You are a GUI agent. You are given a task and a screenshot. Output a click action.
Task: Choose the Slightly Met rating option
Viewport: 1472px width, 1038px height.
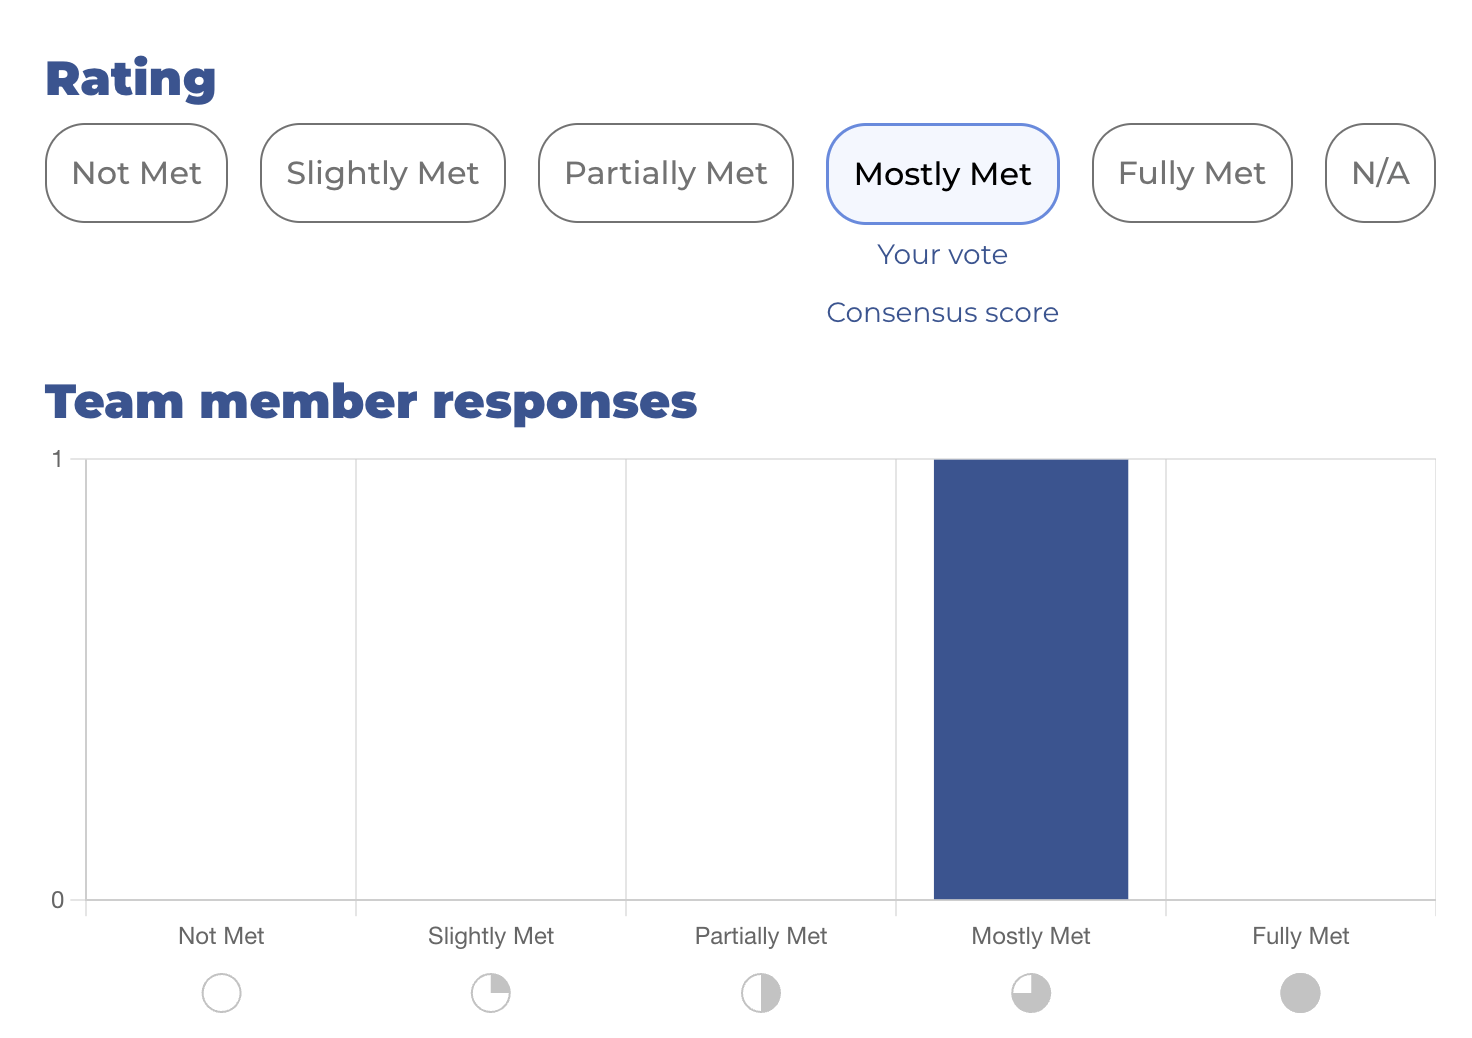(383, 173)
